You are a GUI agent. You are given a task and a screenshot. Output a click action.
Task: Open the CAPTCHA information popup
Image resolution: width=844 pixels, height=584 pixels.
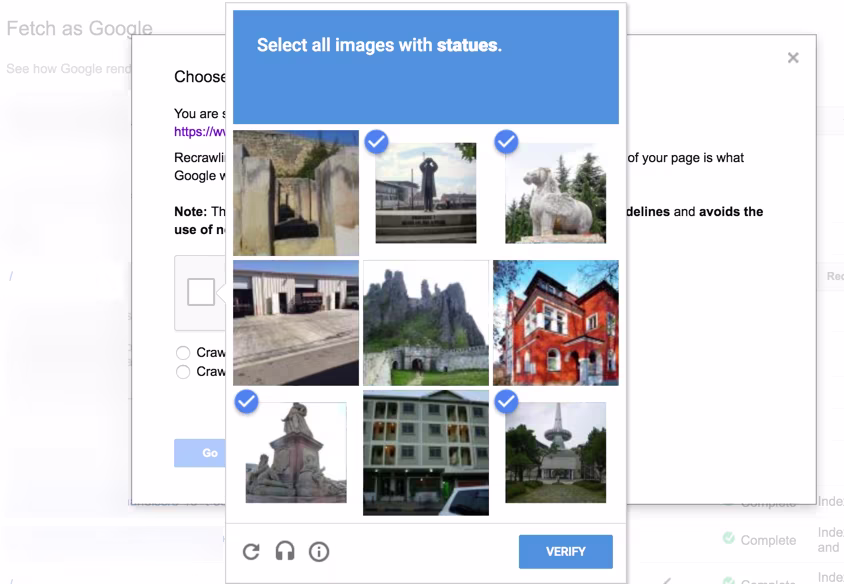(319, 551)
